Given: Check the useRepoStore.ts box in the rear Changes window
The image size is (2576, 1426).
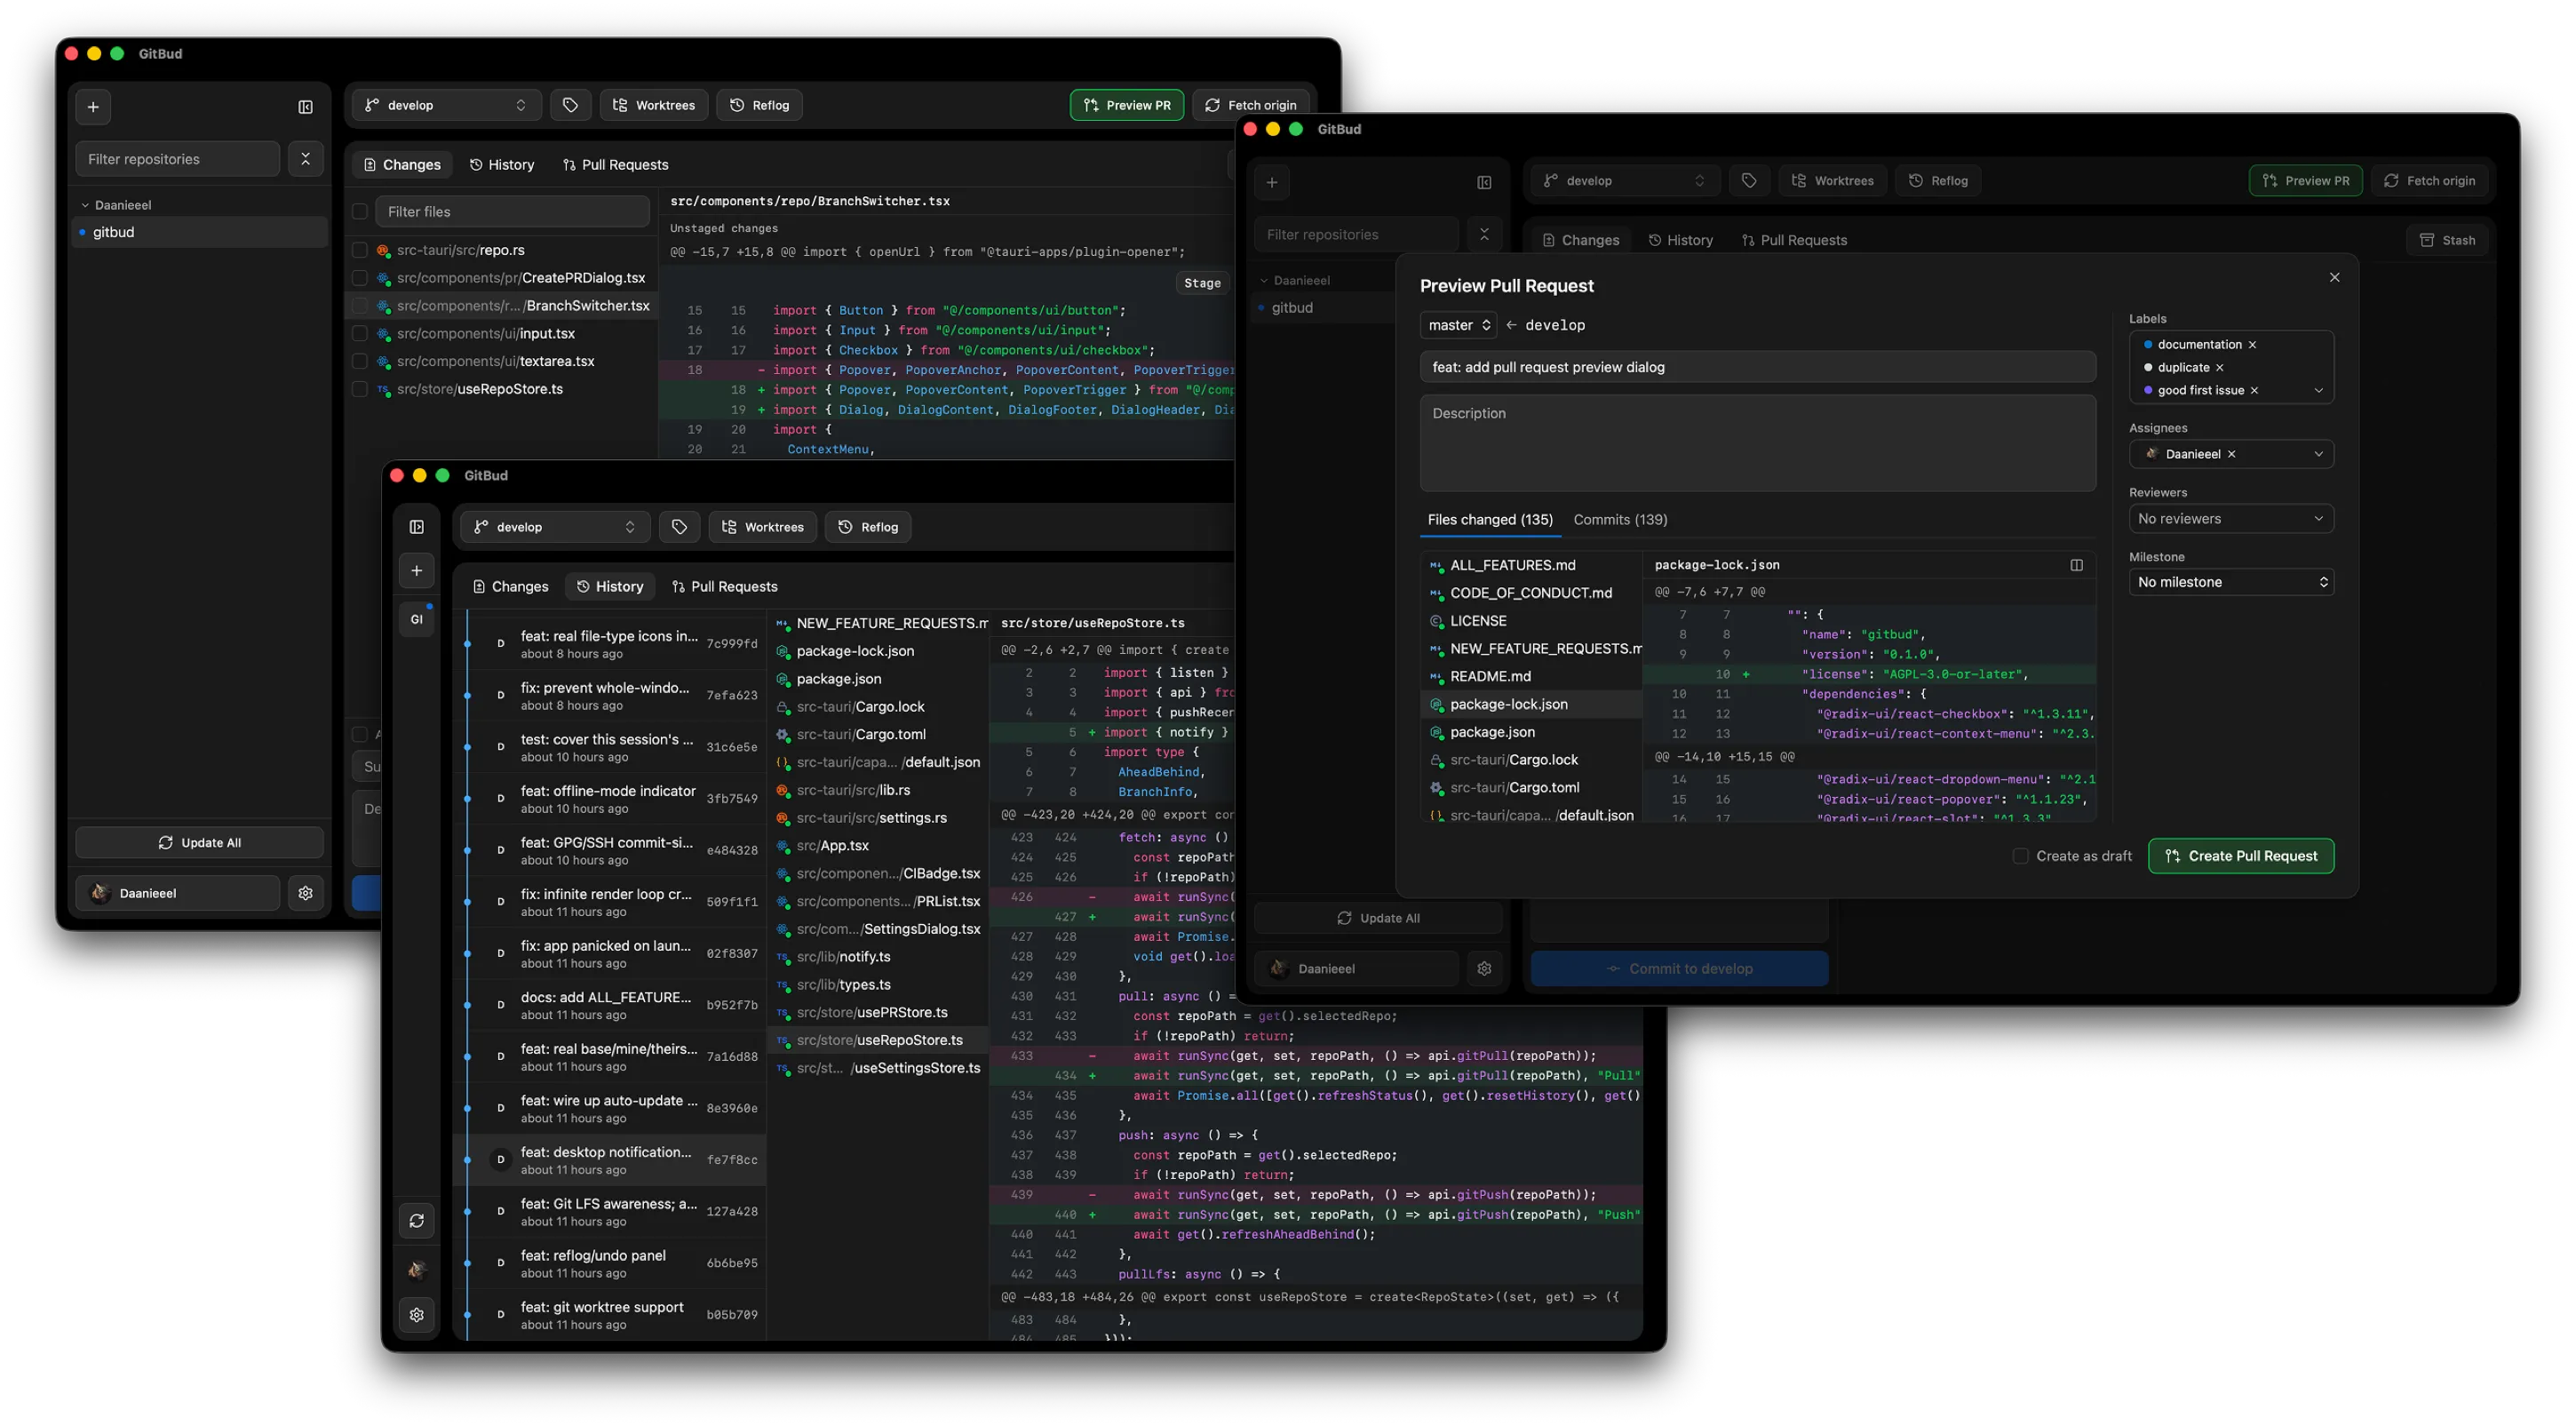Looking at the screenshot, I should pyautogui.click(x=360, y=389).
